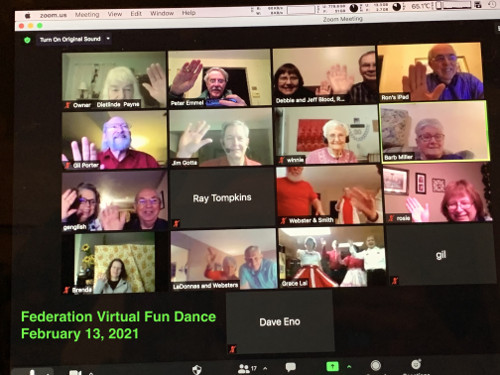Open the Edit menu
Image resolution: width=500 pixels, height=375 pixels.
point(136,14)
